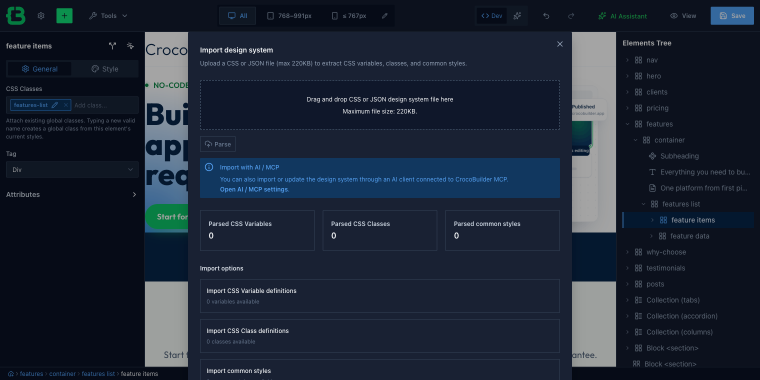Screen dimensions: 760x380
Task: Select the 'One platform from first pi...' tree element
Action: (x=704, y=188)
